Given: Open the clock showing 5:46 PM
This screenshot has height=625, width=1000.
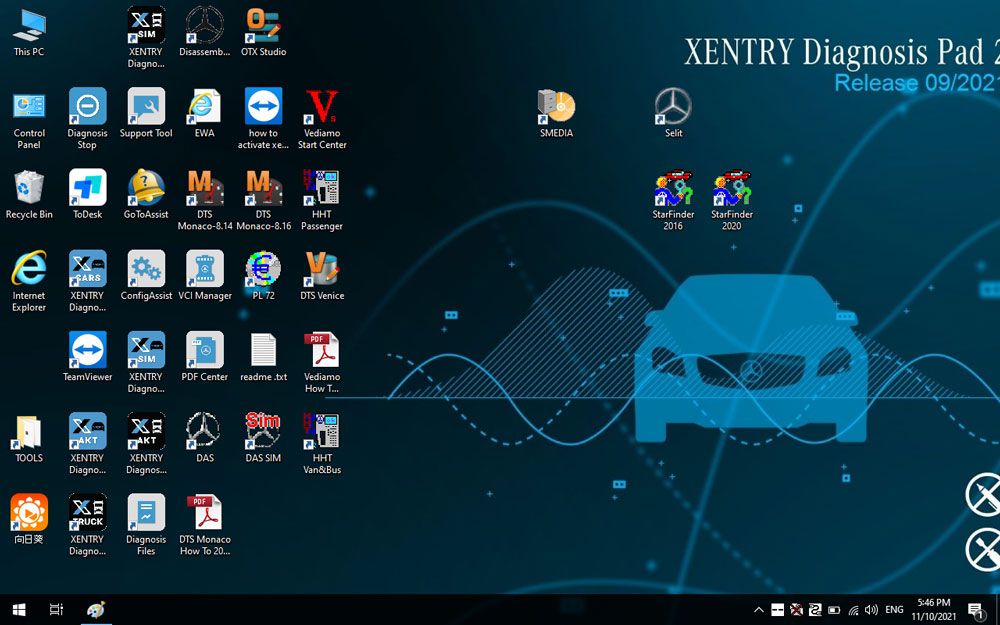Looking at the screenshot, I should pyautogui.click(x=934, y=610).
